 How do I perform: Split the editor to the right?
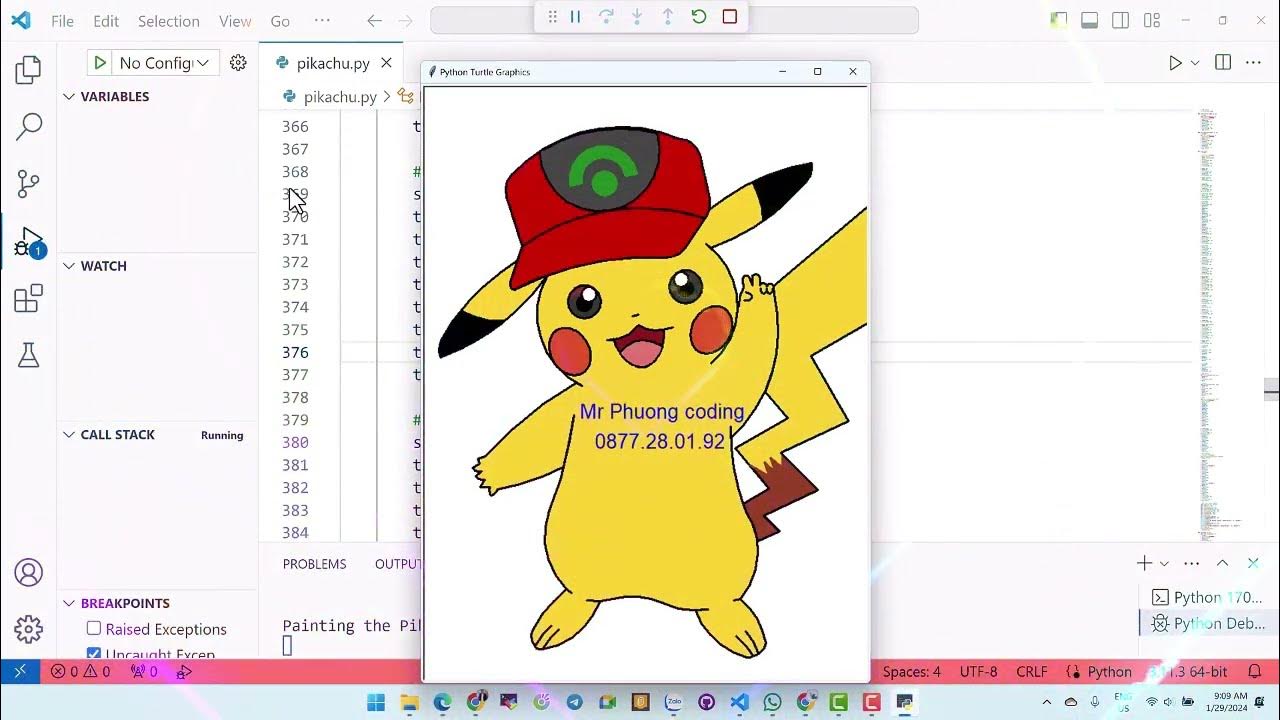pyautogui.click(x=1223, y=63)
